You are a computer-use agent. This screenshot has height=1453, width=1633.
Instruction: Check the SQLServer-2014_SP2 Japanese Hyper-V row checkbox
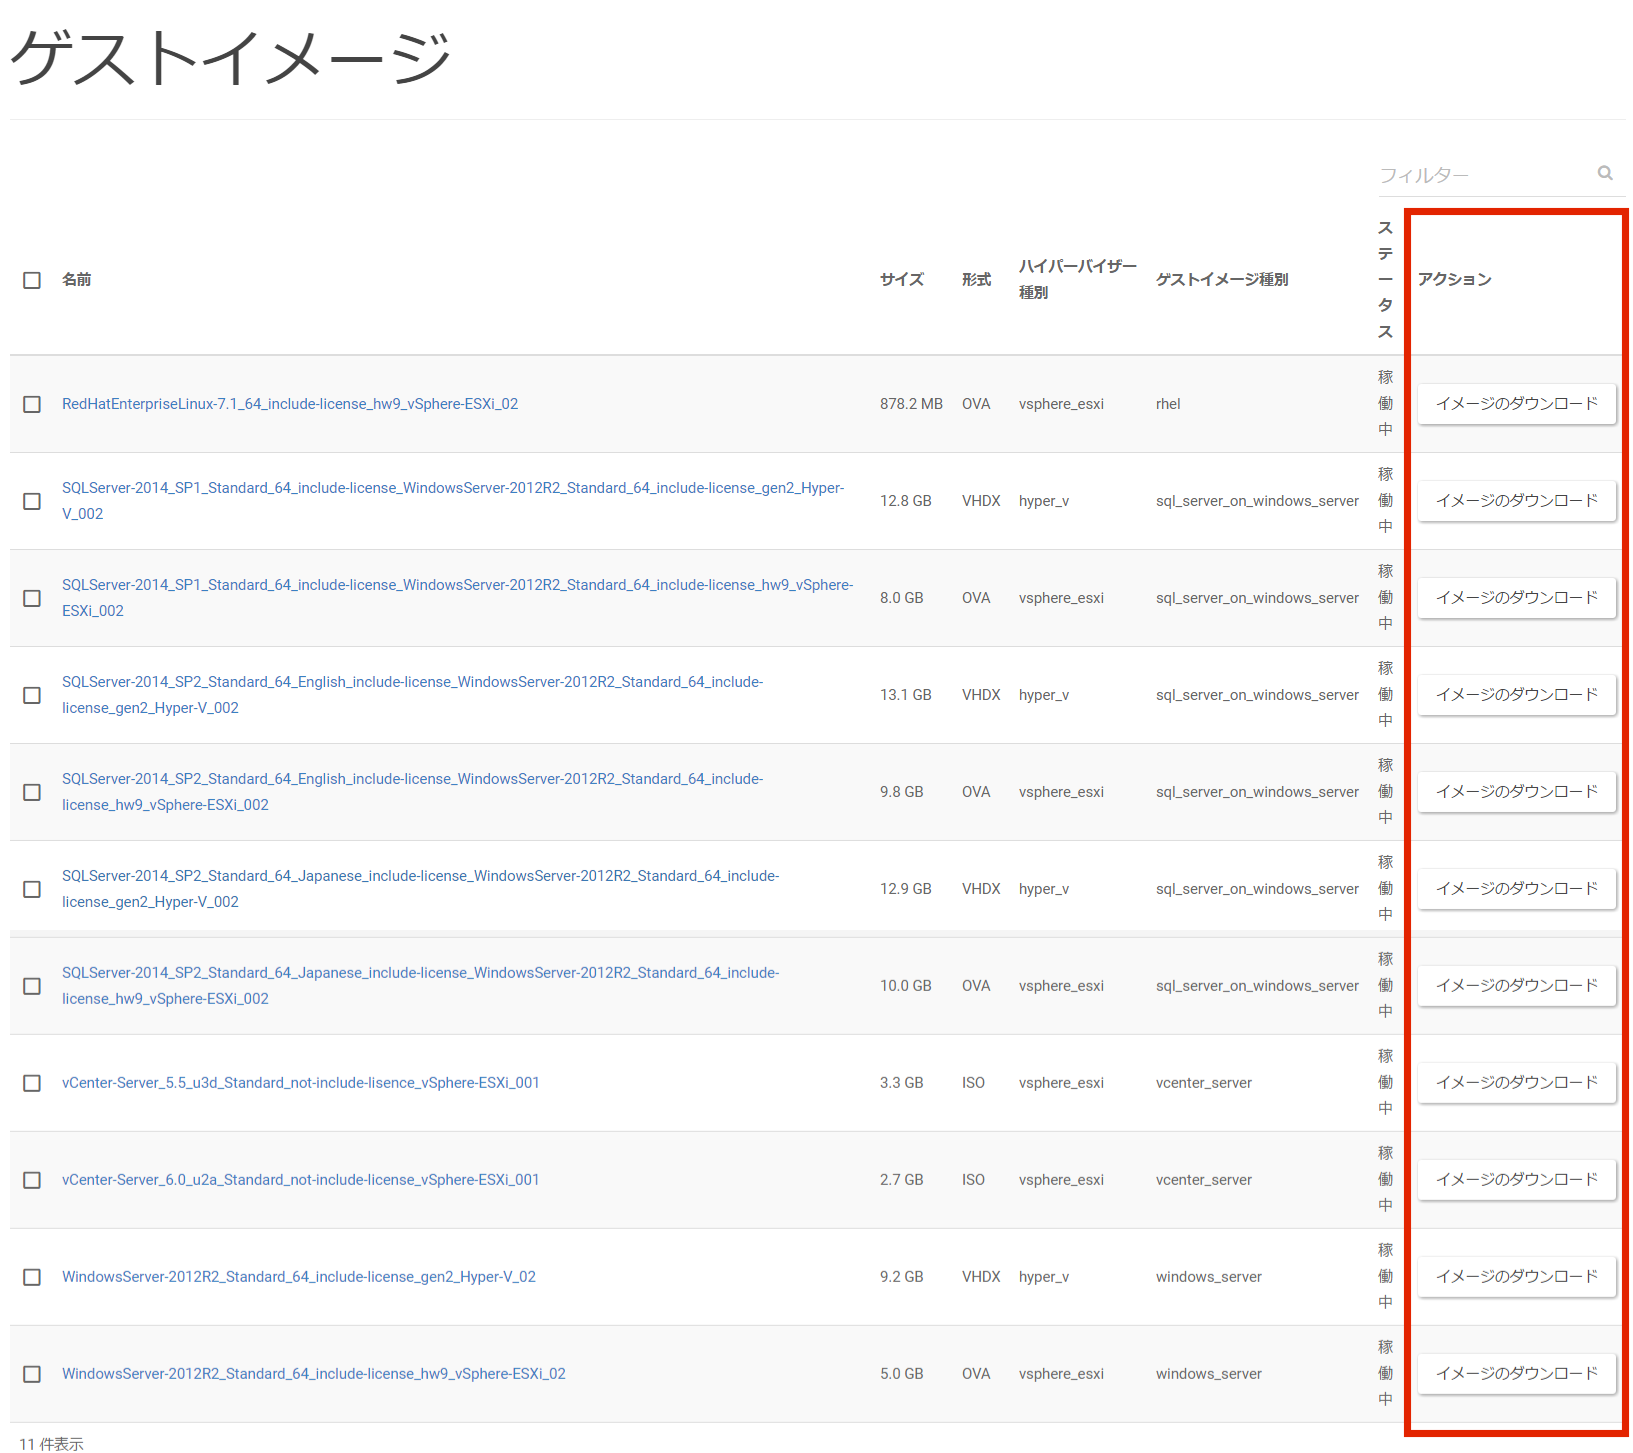click(32, 889)
